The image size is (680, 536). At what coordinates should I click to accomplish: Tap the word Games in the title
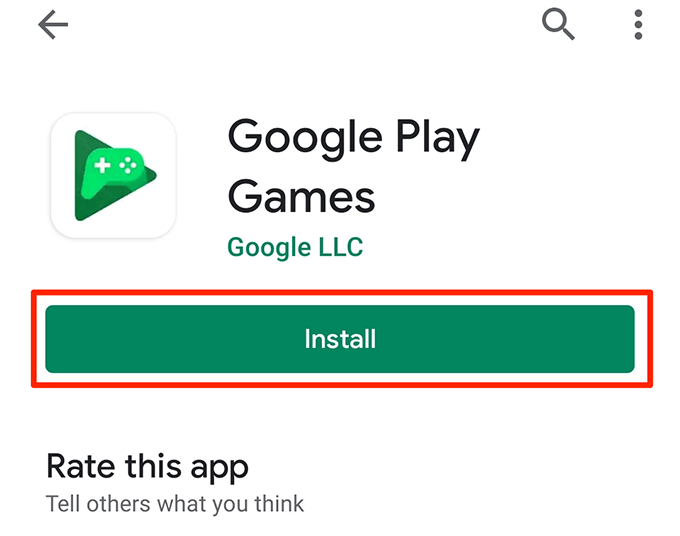pyautogui.click(x=301, y=197)
